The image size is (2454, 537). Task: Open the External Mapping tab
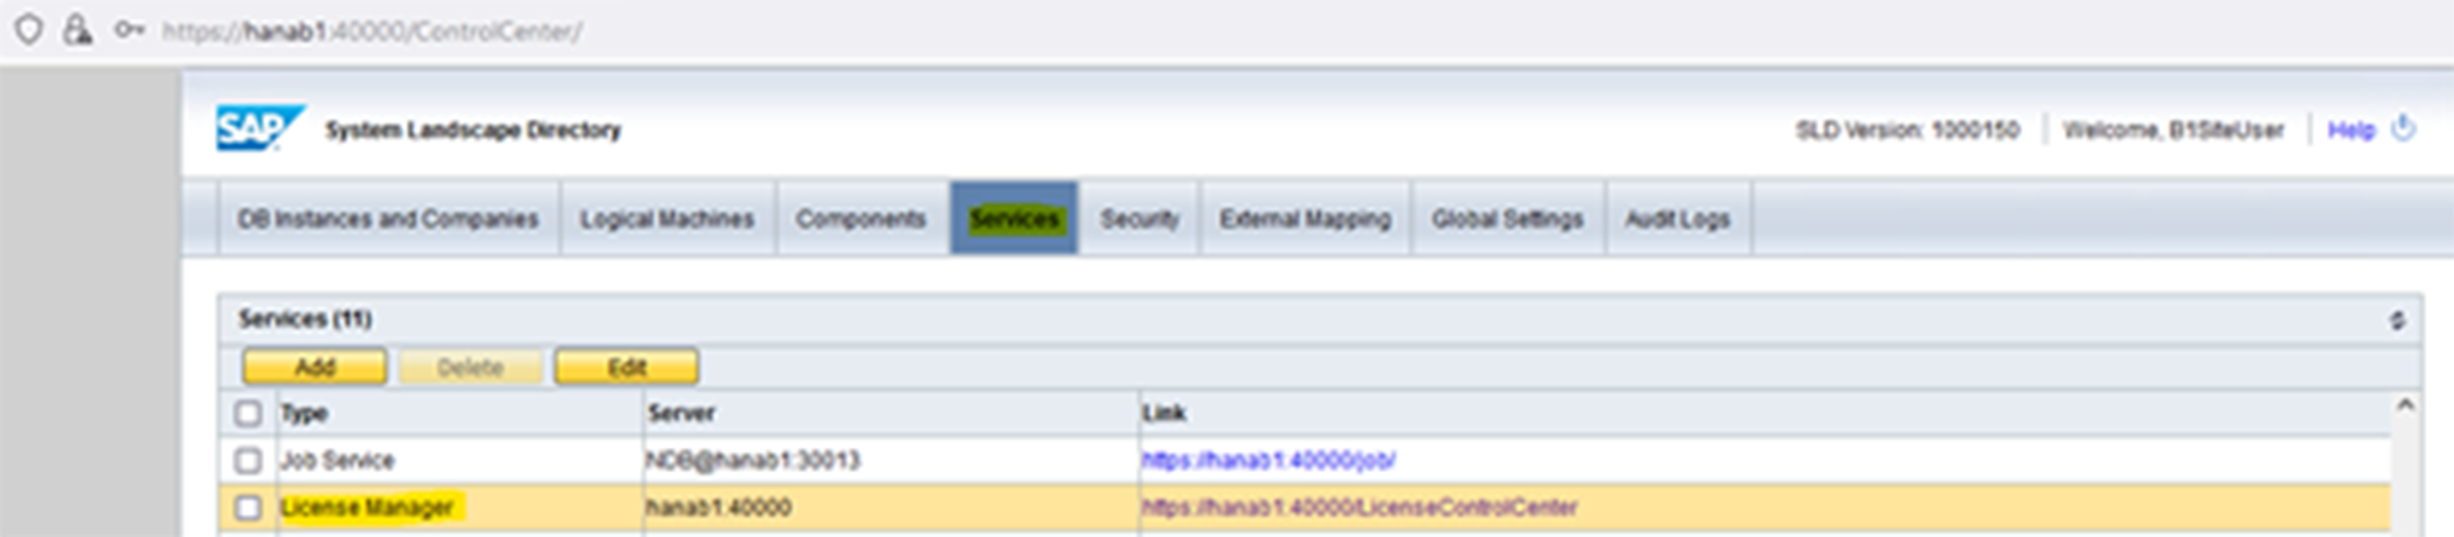click(x=1305, y=219)
